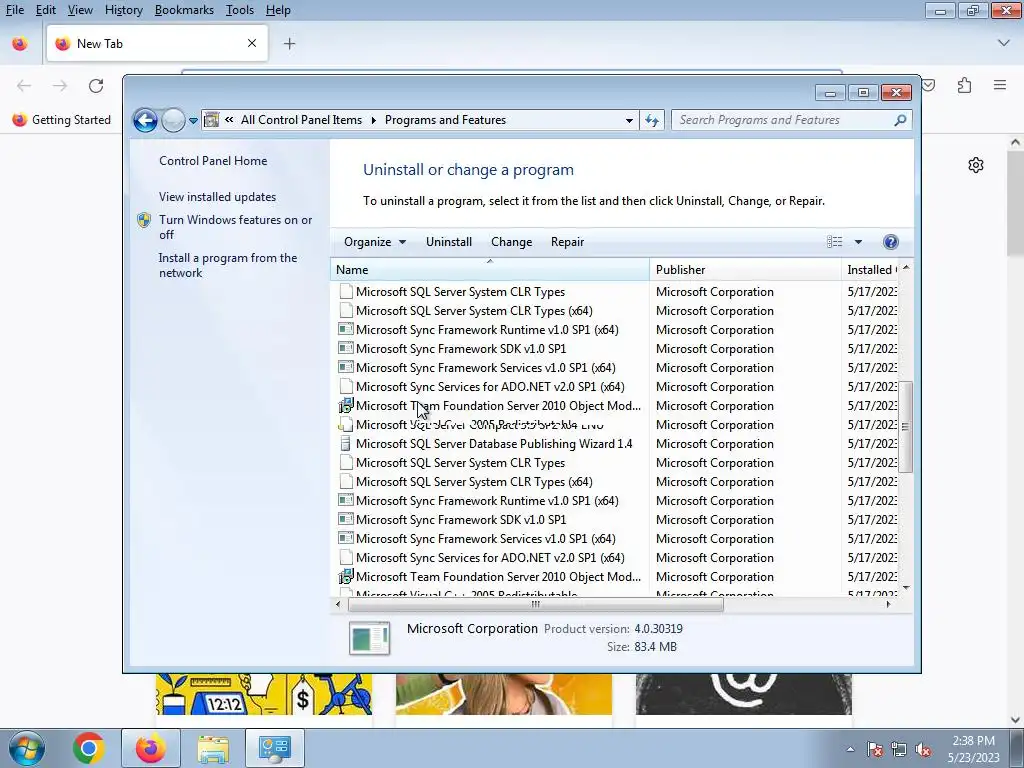Click the selected program icon in details pane

[370, 637]
